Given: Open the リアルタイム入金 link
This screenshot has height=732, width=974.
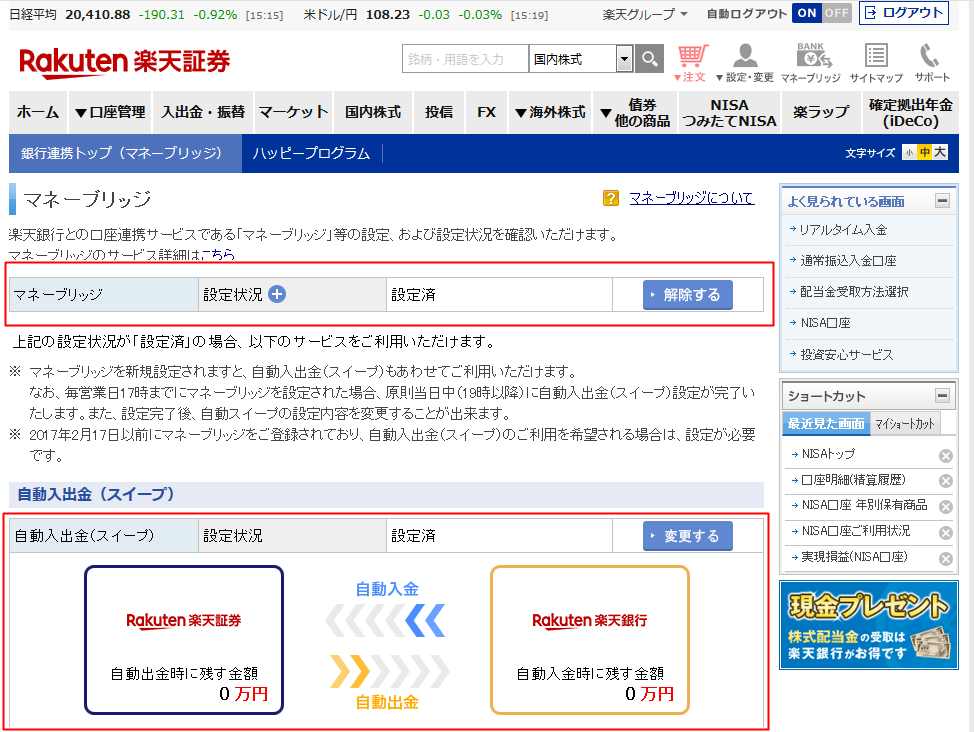Looking at the screenshot, I should coord(843,230).
